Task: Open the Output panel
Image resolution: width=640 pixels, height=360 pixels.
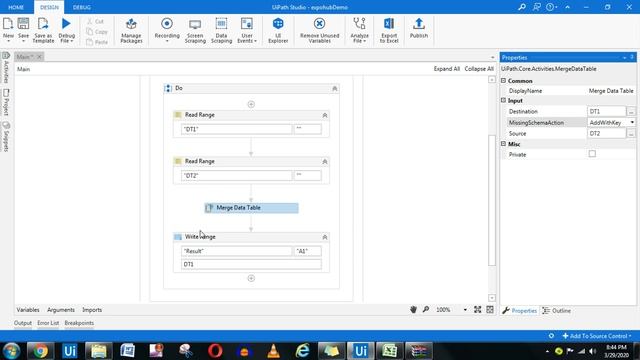Action: [x=23, y=323]
